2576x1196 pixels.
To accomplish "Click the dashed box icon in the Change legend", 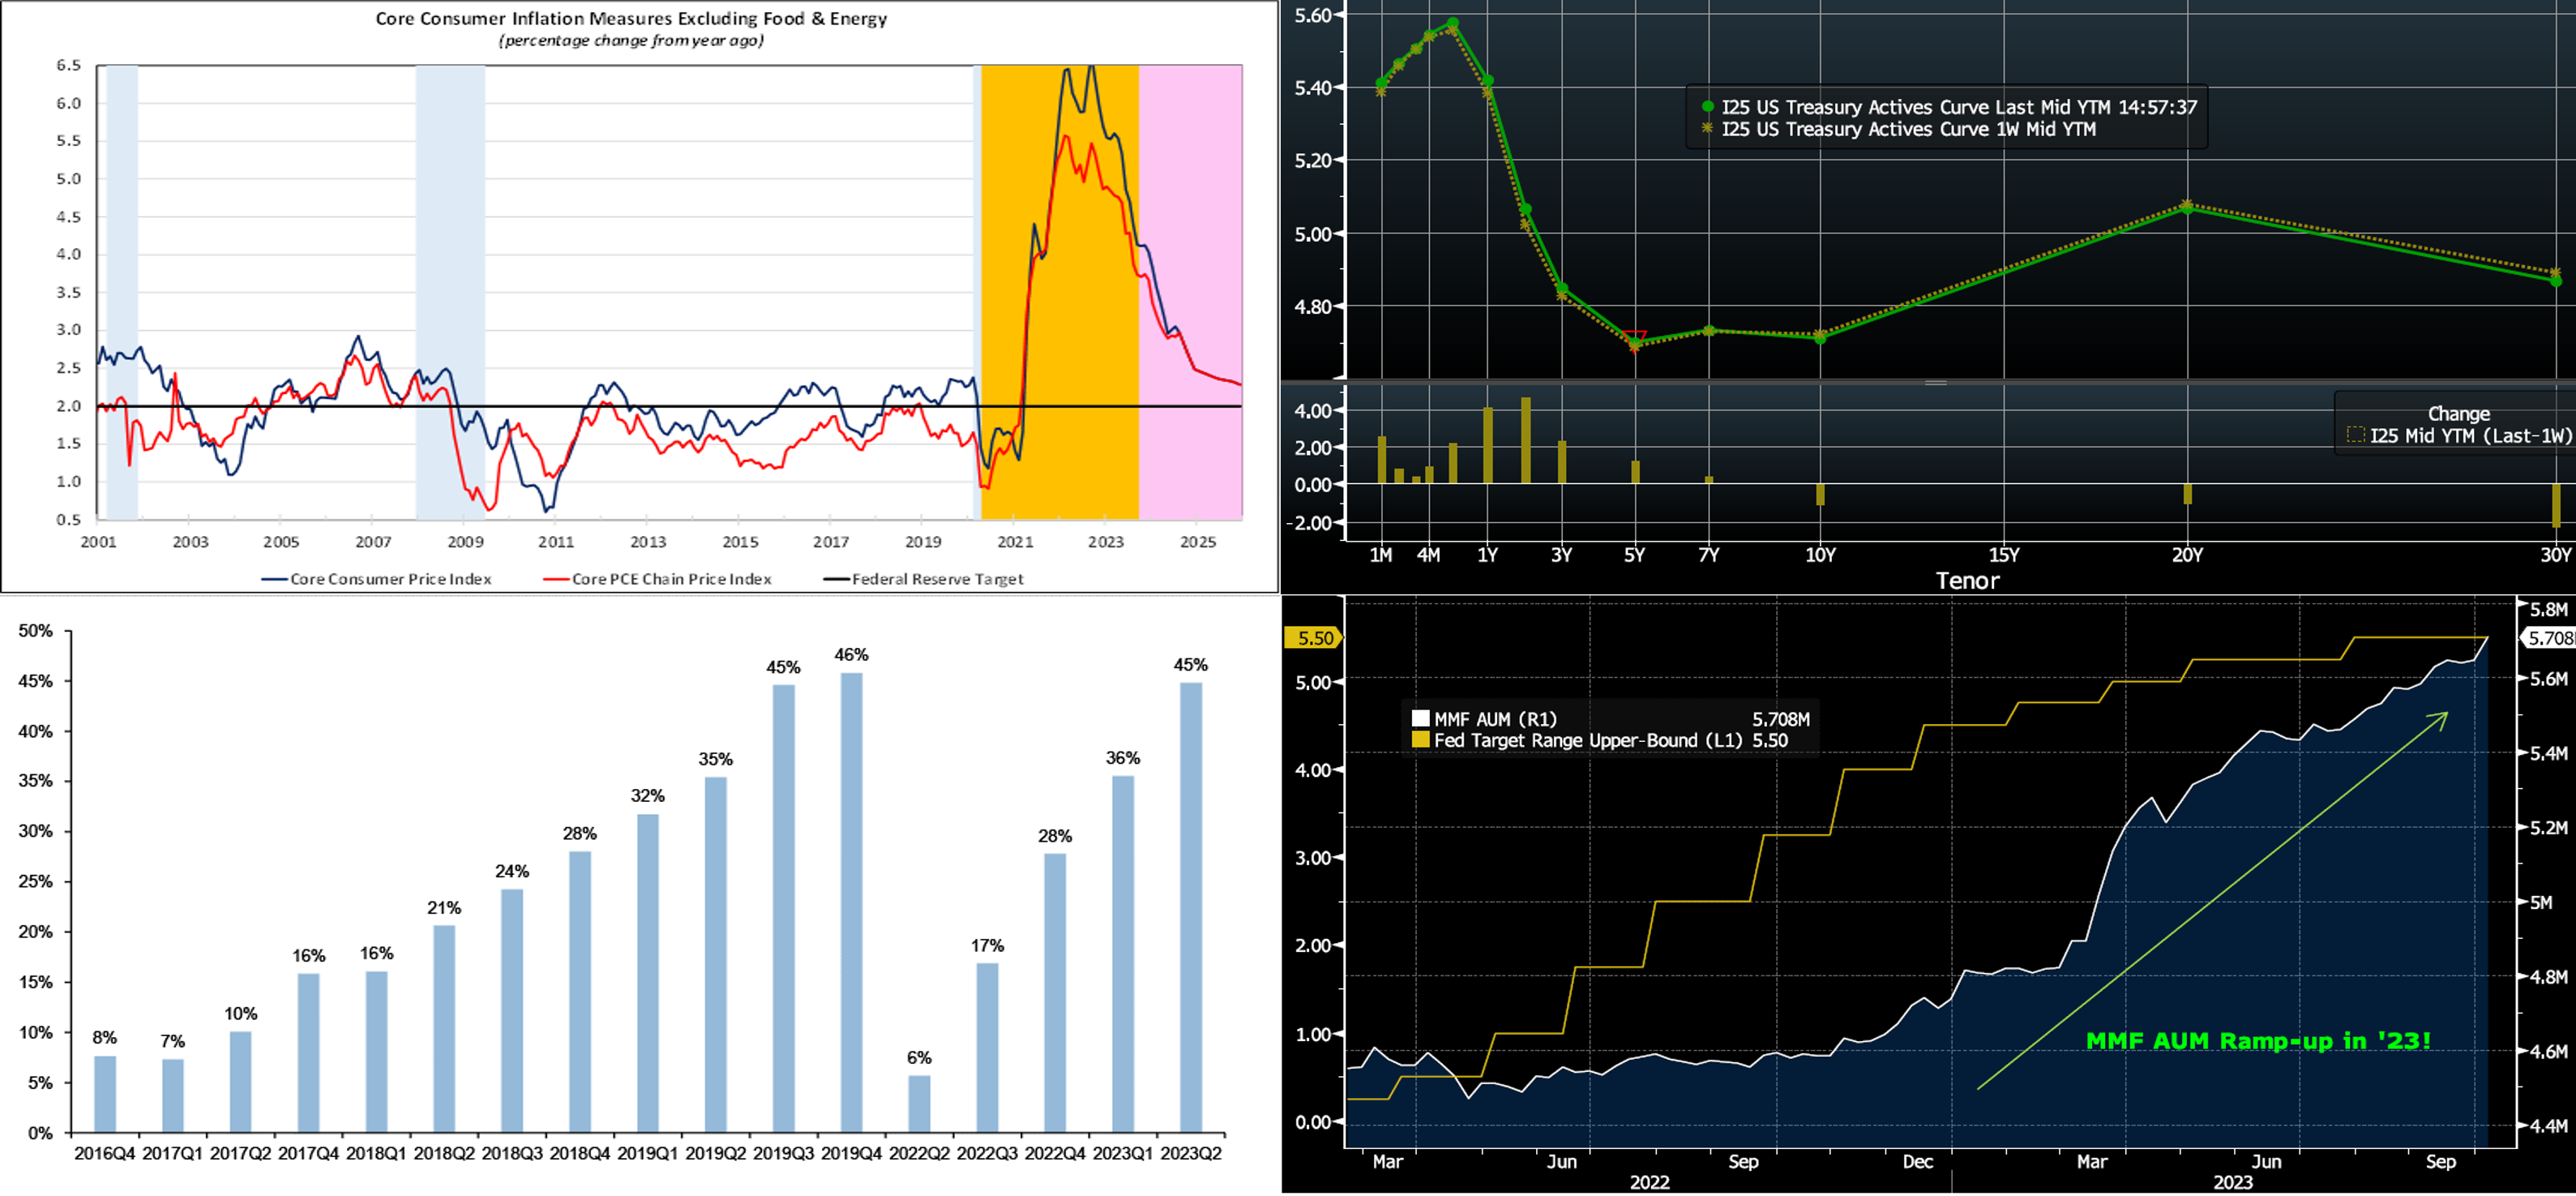I will (x=2356, y=435).
